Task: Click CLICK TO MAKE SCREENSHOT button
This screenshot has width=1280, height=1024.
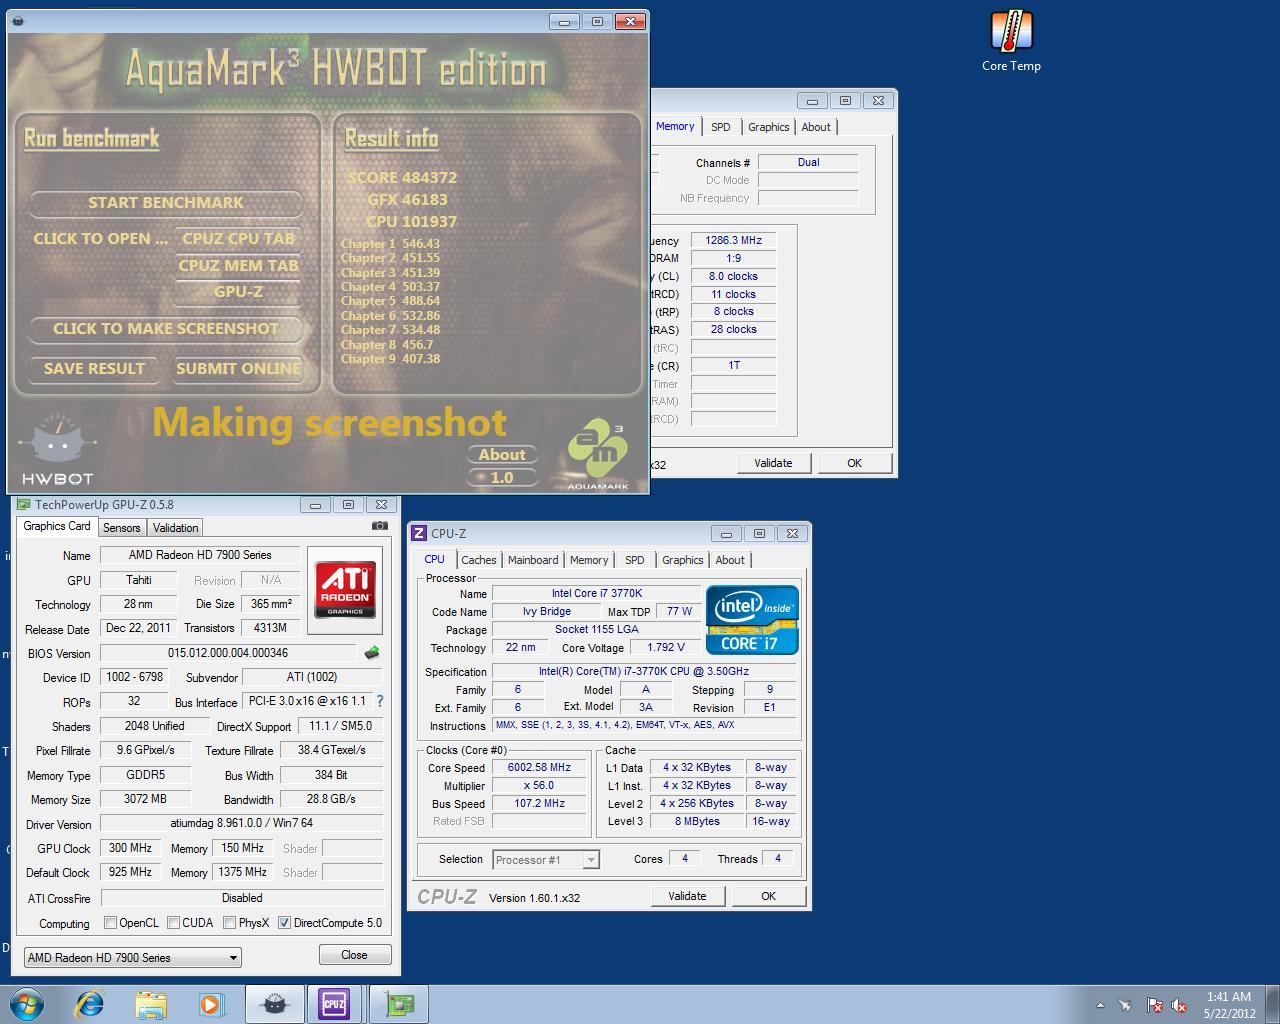Action: [x=166, y=329]
